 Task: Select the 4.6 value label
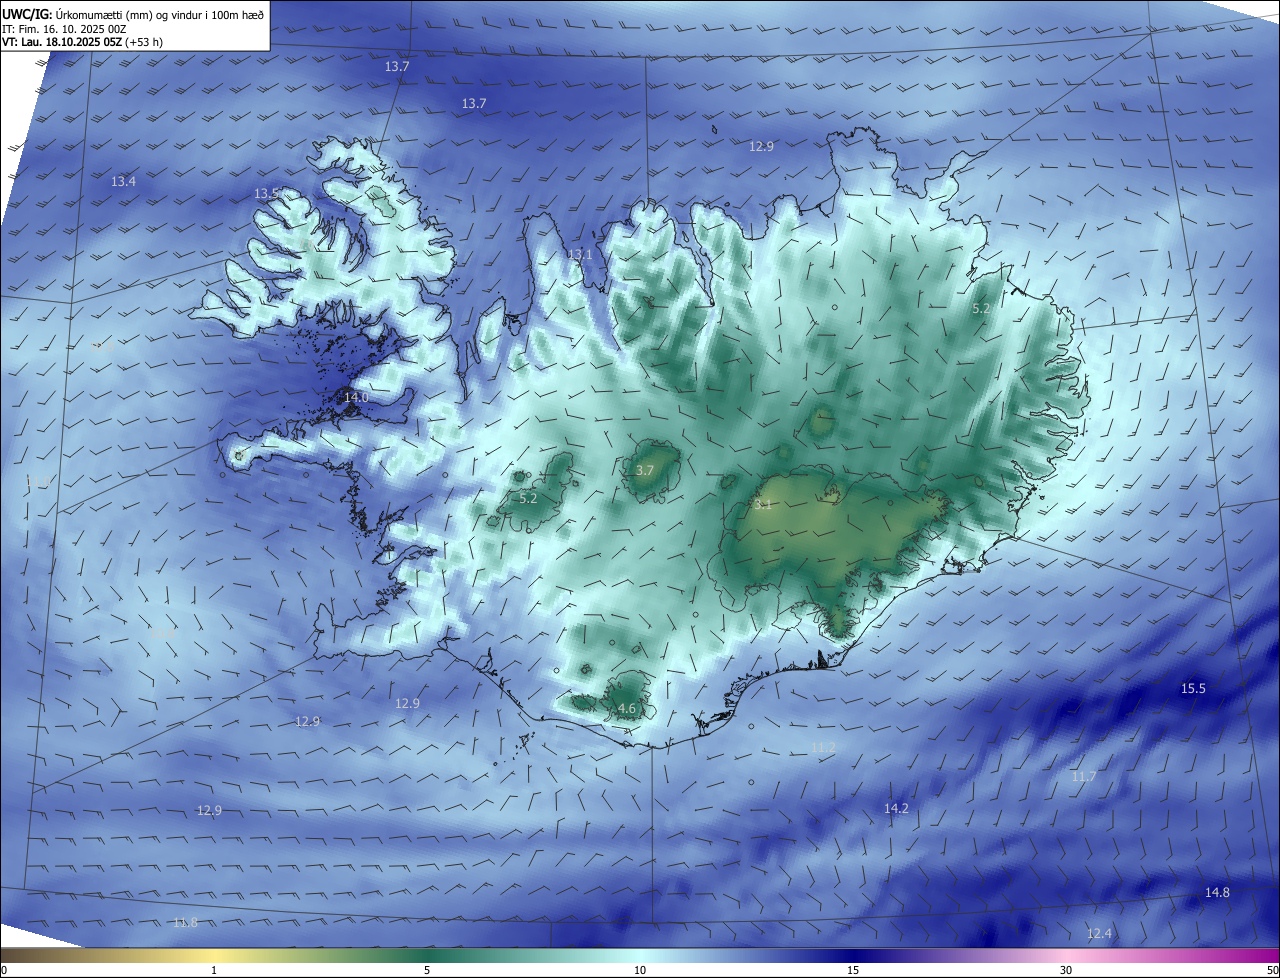click(627, 709)
